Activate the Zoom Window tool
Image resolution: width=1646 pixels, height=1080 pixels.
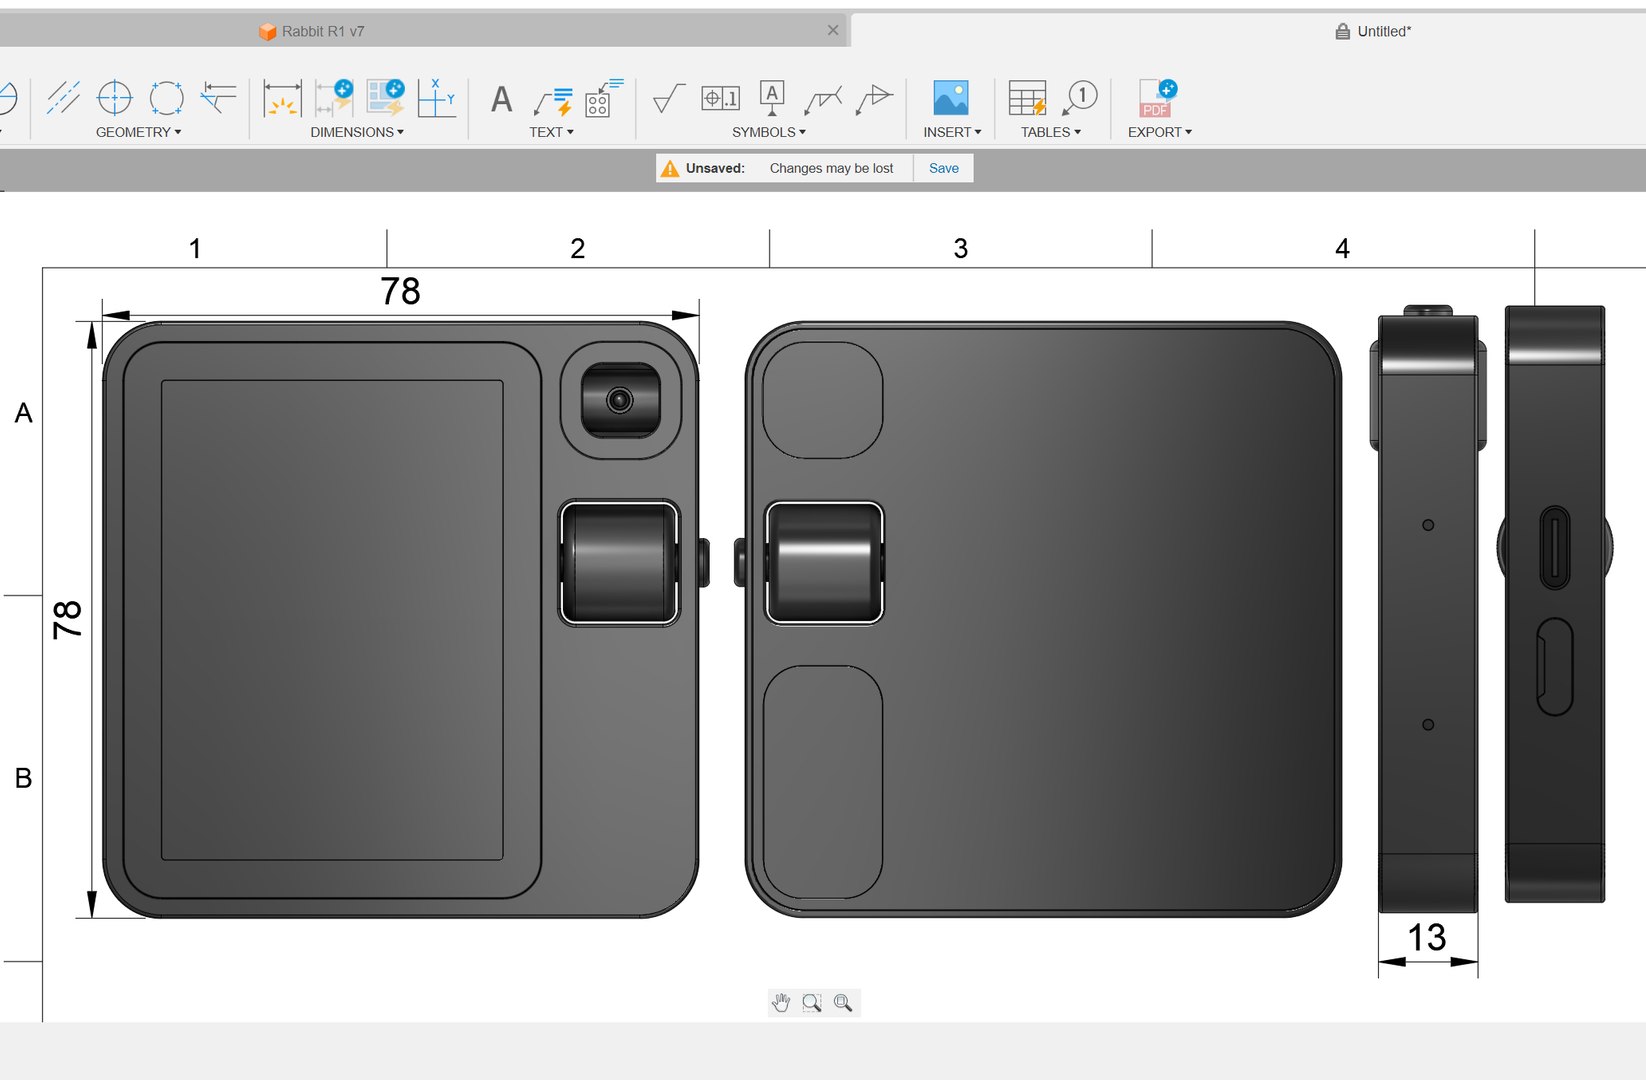click(x=812, y=1003)
